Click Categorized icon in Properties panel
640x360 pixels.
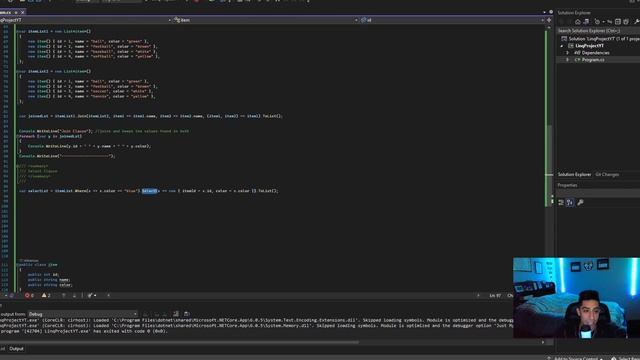[561, 202]
